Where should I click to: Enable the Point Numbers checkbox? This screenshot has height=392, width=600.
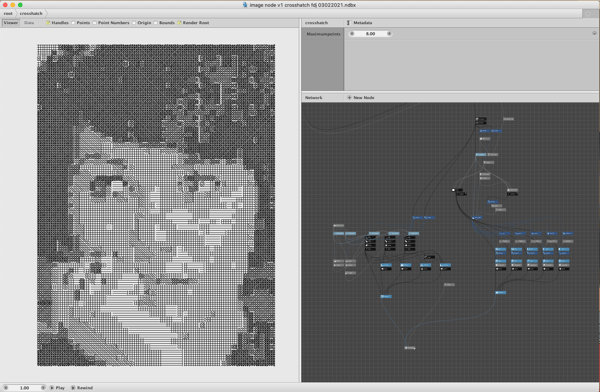[94, 23]
